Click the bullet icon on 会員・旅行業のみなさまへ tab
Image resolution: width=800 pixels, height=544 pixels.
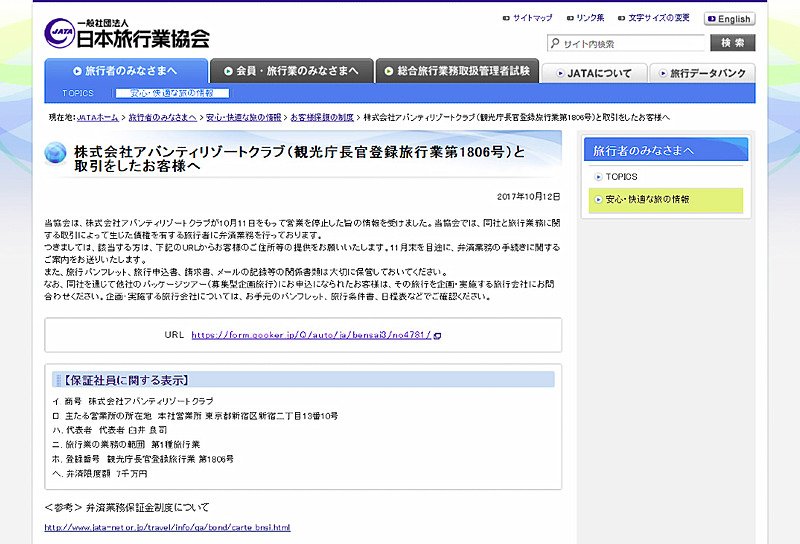click(228, 71)
